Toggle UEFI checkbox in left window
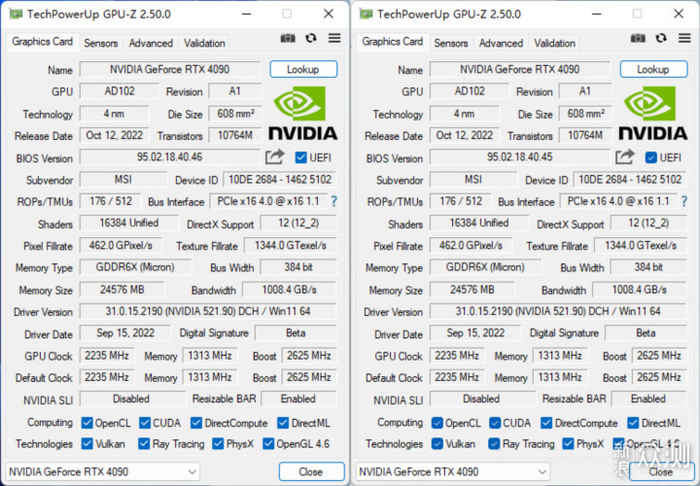This screenshot has width=700, height=486. click(301, 158)
